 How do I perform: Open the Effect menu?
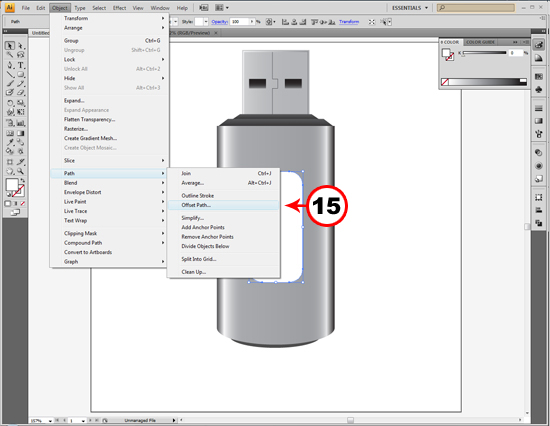(119, 8)
